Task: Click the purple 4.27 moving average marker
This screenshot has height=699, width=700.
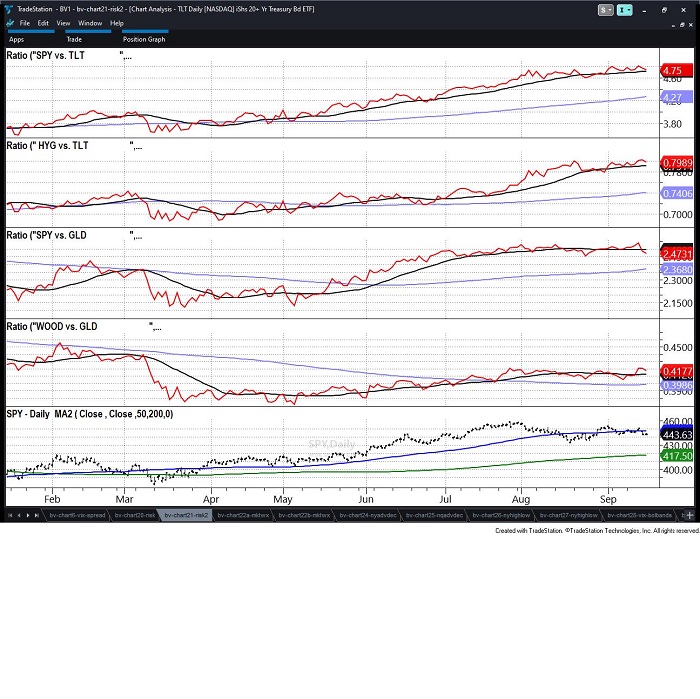Action: tap(676, 97)
